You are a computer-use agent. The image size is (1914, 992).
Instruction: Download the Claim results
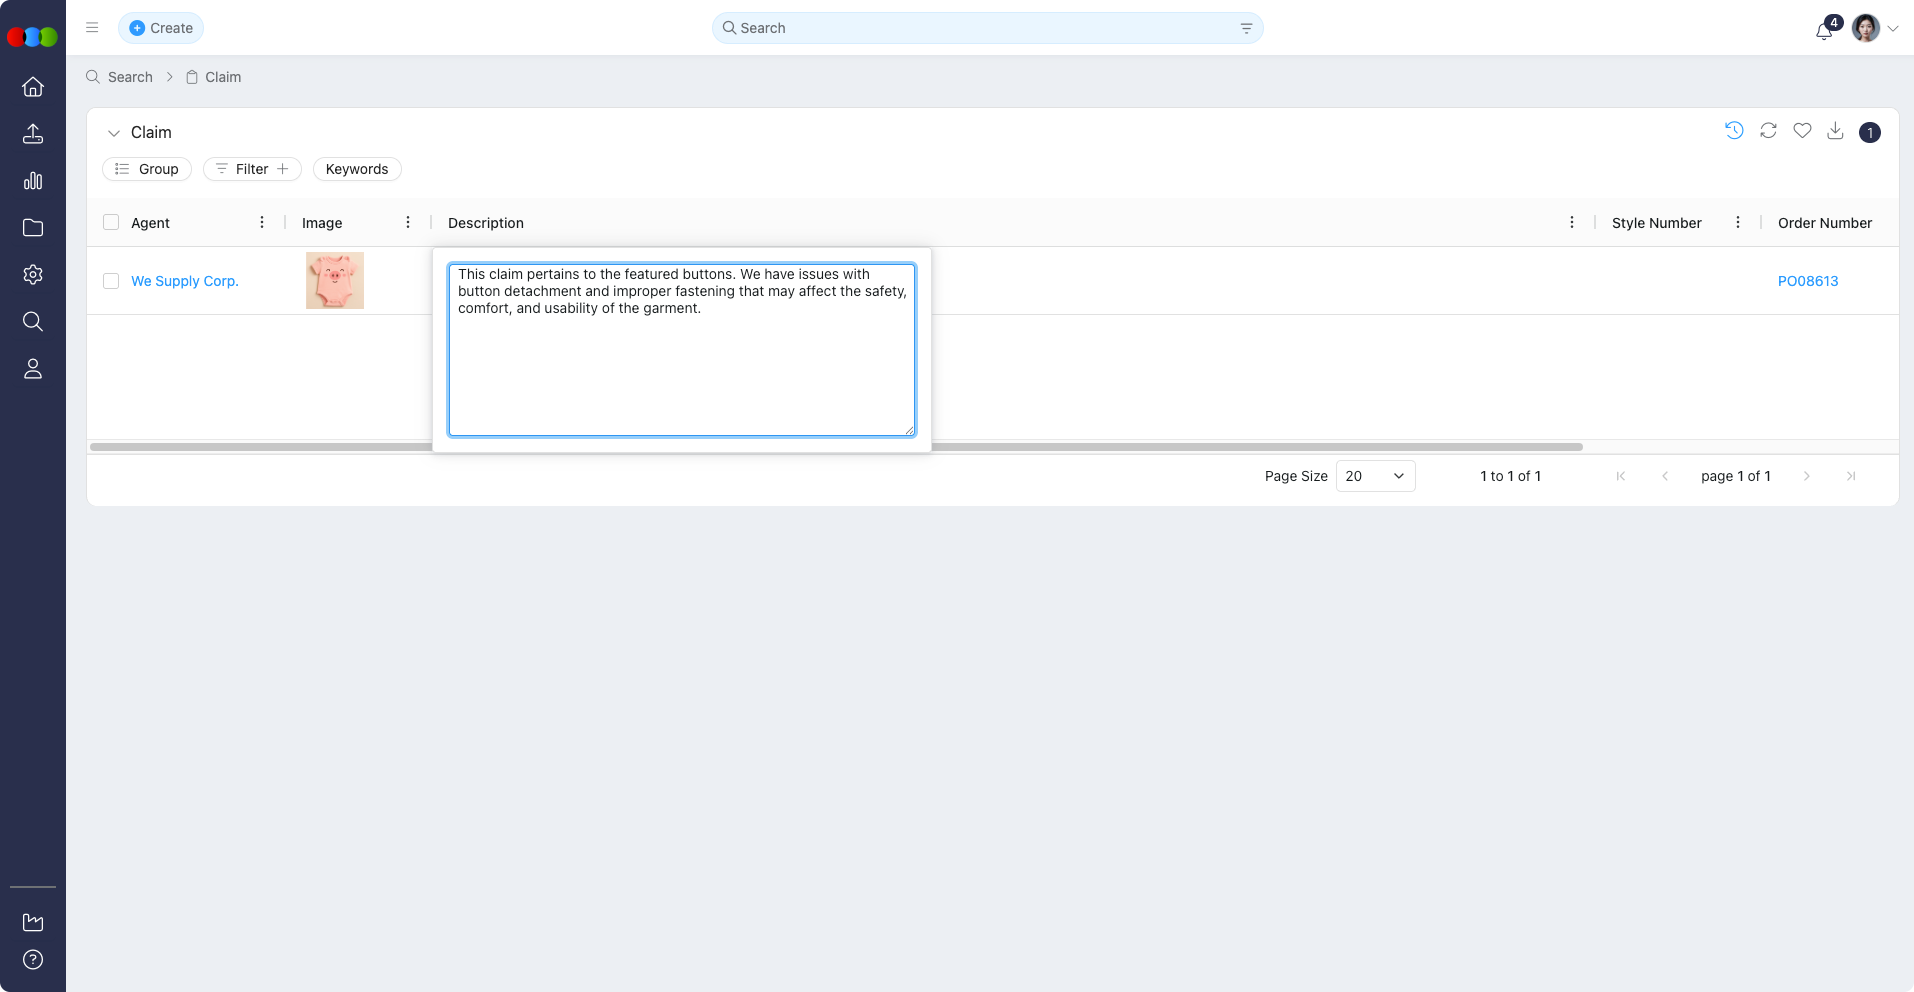coord(1835,131)
